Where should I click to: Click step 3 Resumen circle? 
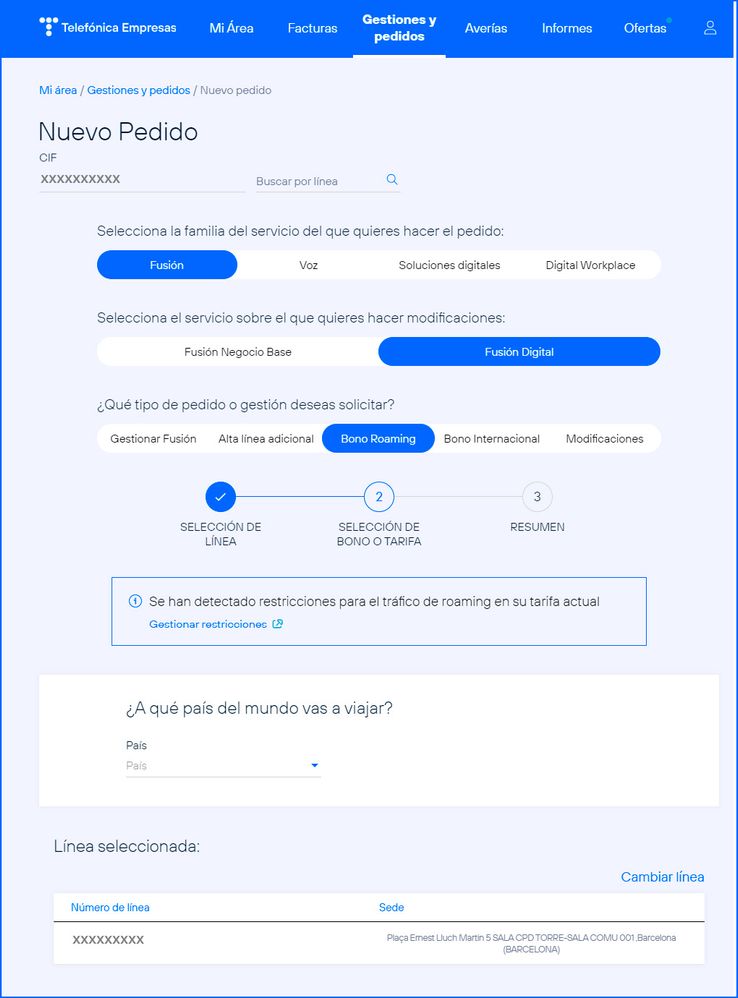click(x=537, y=496)
